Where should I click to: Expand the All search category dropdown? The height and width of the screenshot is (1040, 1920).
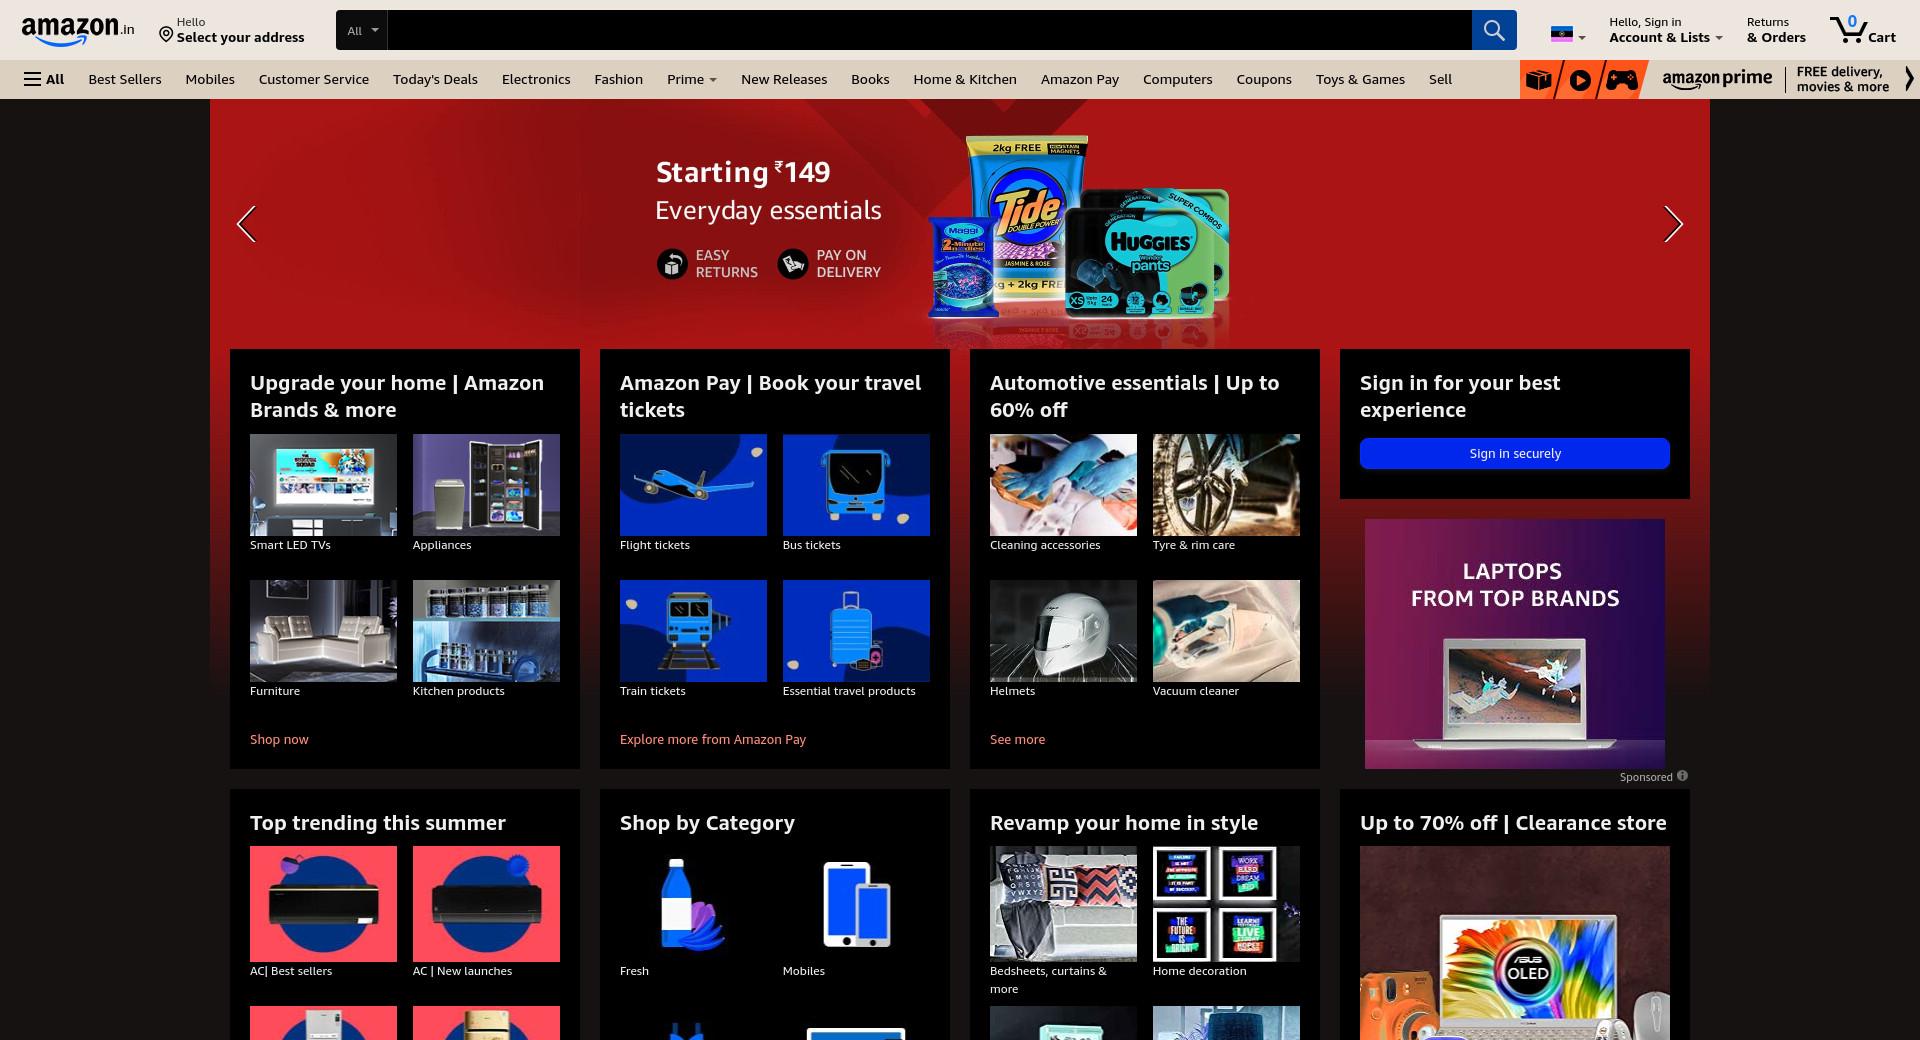pyautogui.click(x=362, y=30)
